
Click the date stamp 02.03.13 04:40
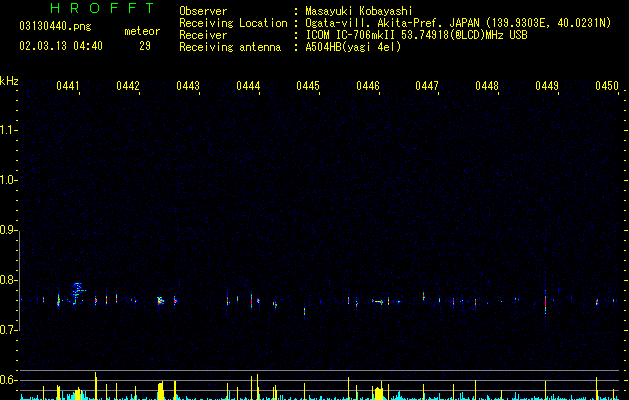tap(61, 46)
